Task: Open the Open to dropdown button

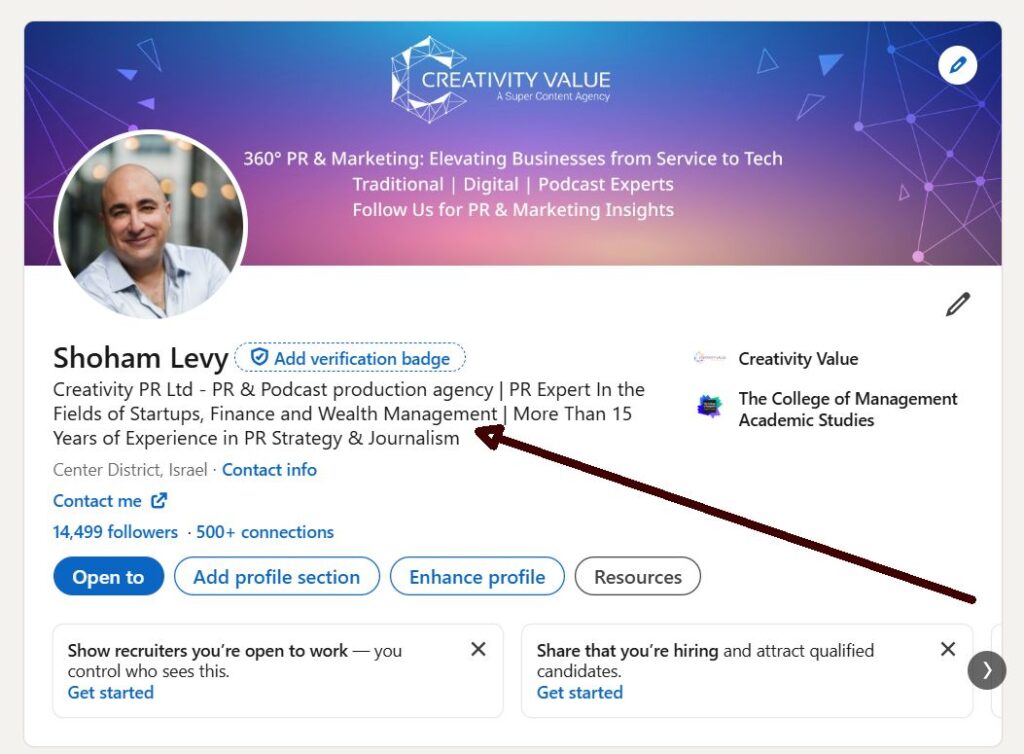Action: point(108,576)
